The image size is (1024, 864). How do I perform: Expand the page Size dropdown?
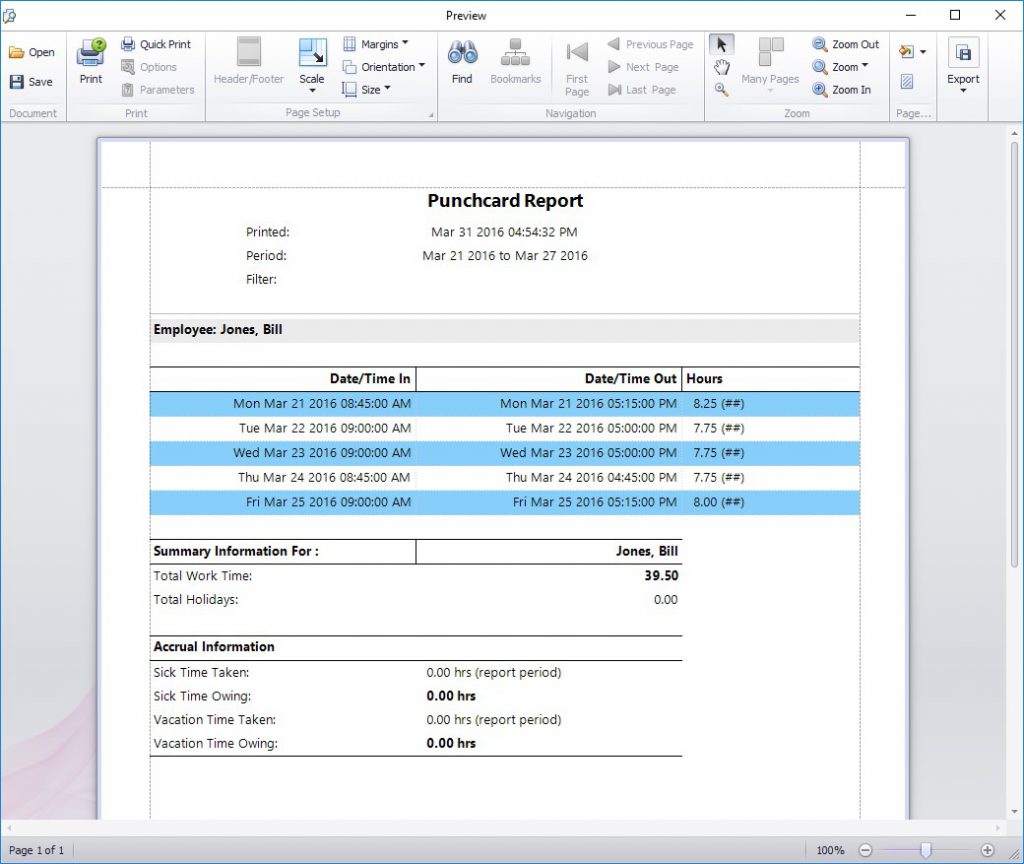point(366,89)
